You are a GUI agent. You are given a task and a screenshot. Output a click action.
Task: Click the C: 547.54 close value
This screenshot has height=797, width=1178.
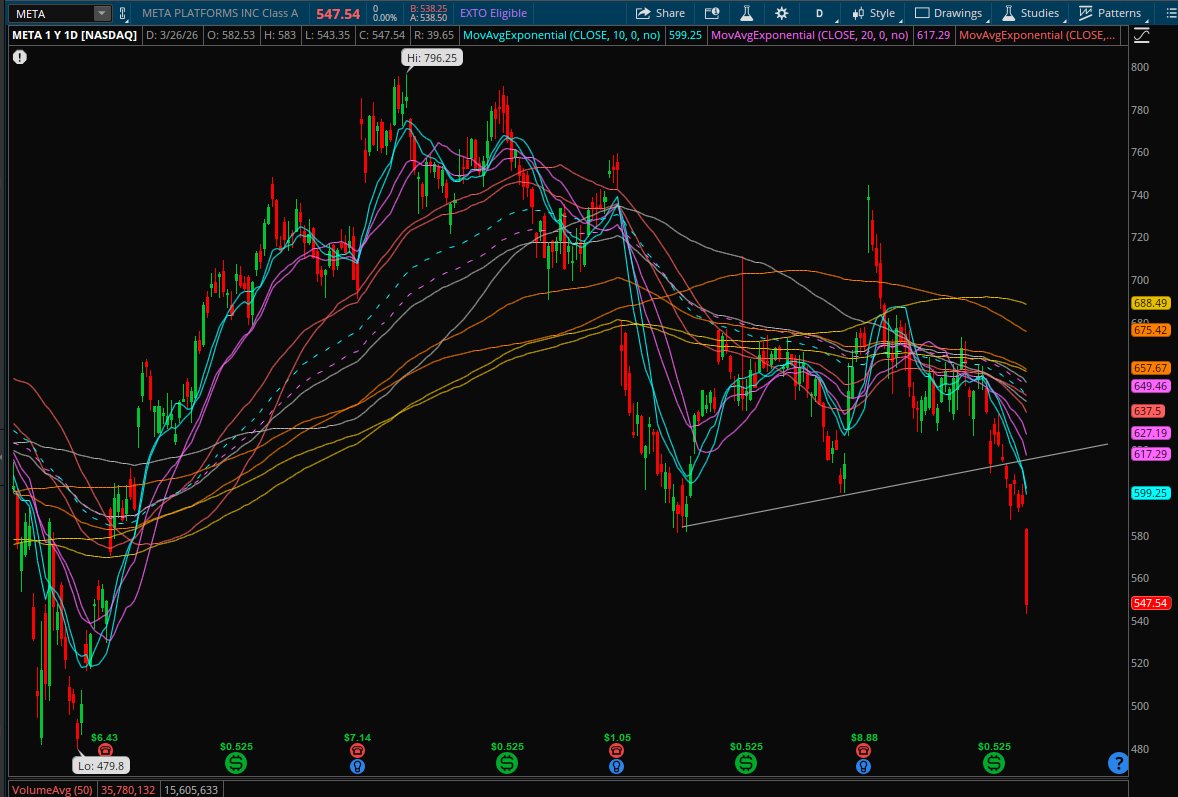[382, 35]
